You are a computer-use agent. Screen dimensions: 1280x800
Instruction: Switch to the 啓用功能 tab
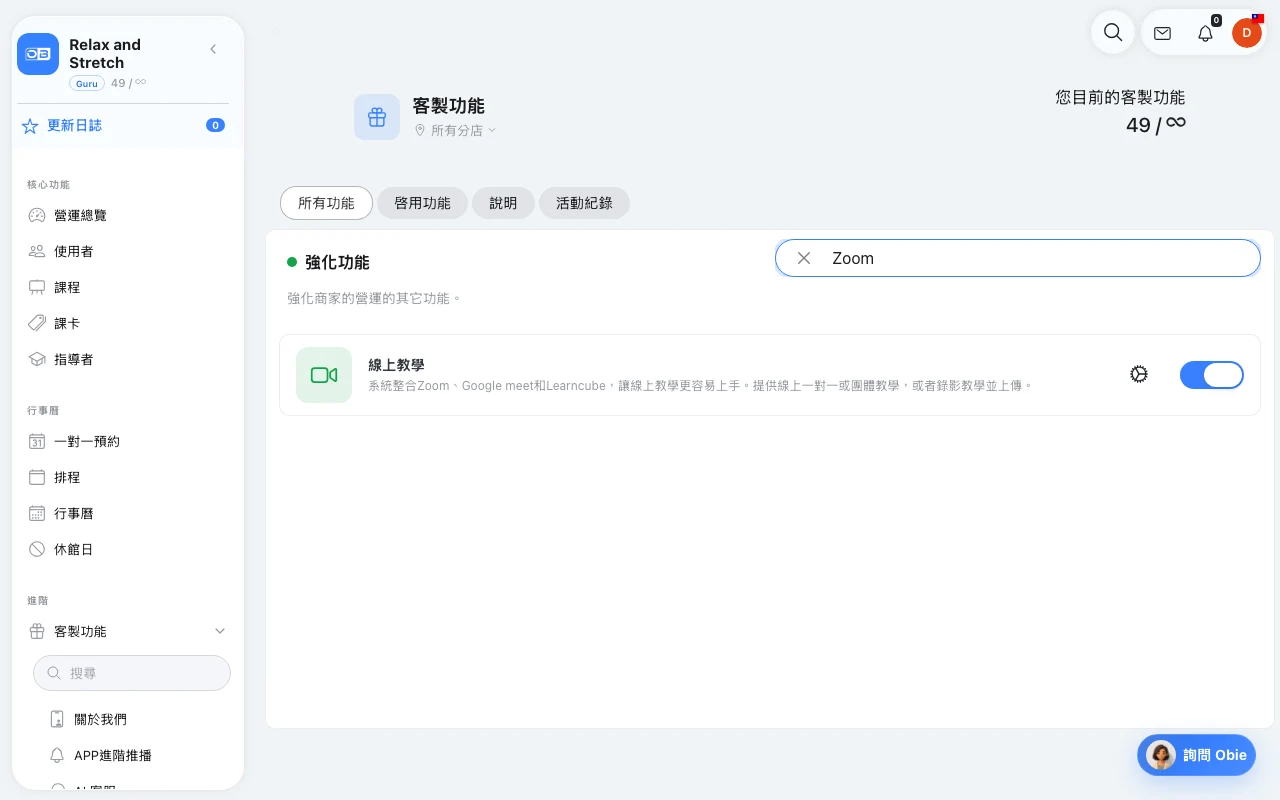422,203
